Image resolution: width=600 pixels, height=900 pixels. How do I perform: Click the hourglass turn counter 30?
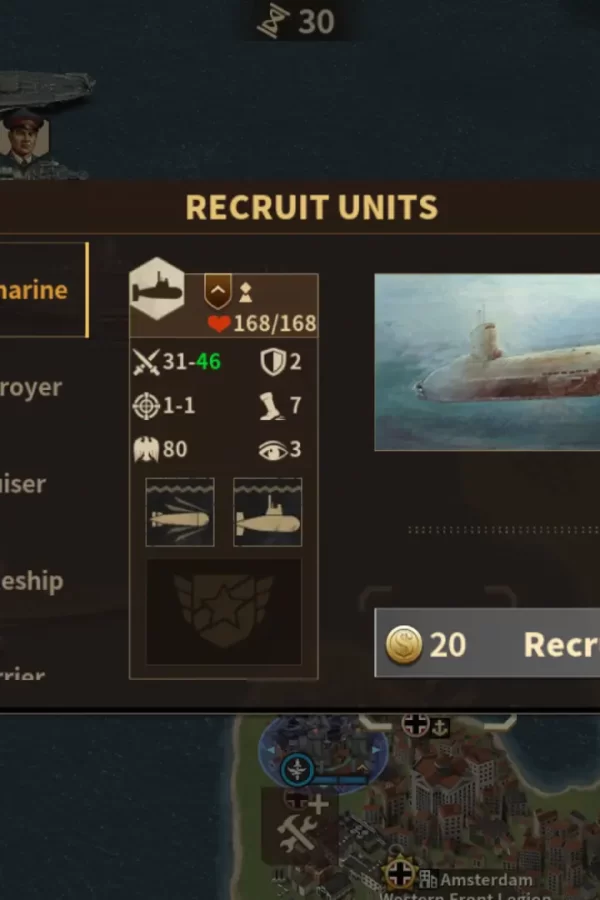[x=296, y=21]
